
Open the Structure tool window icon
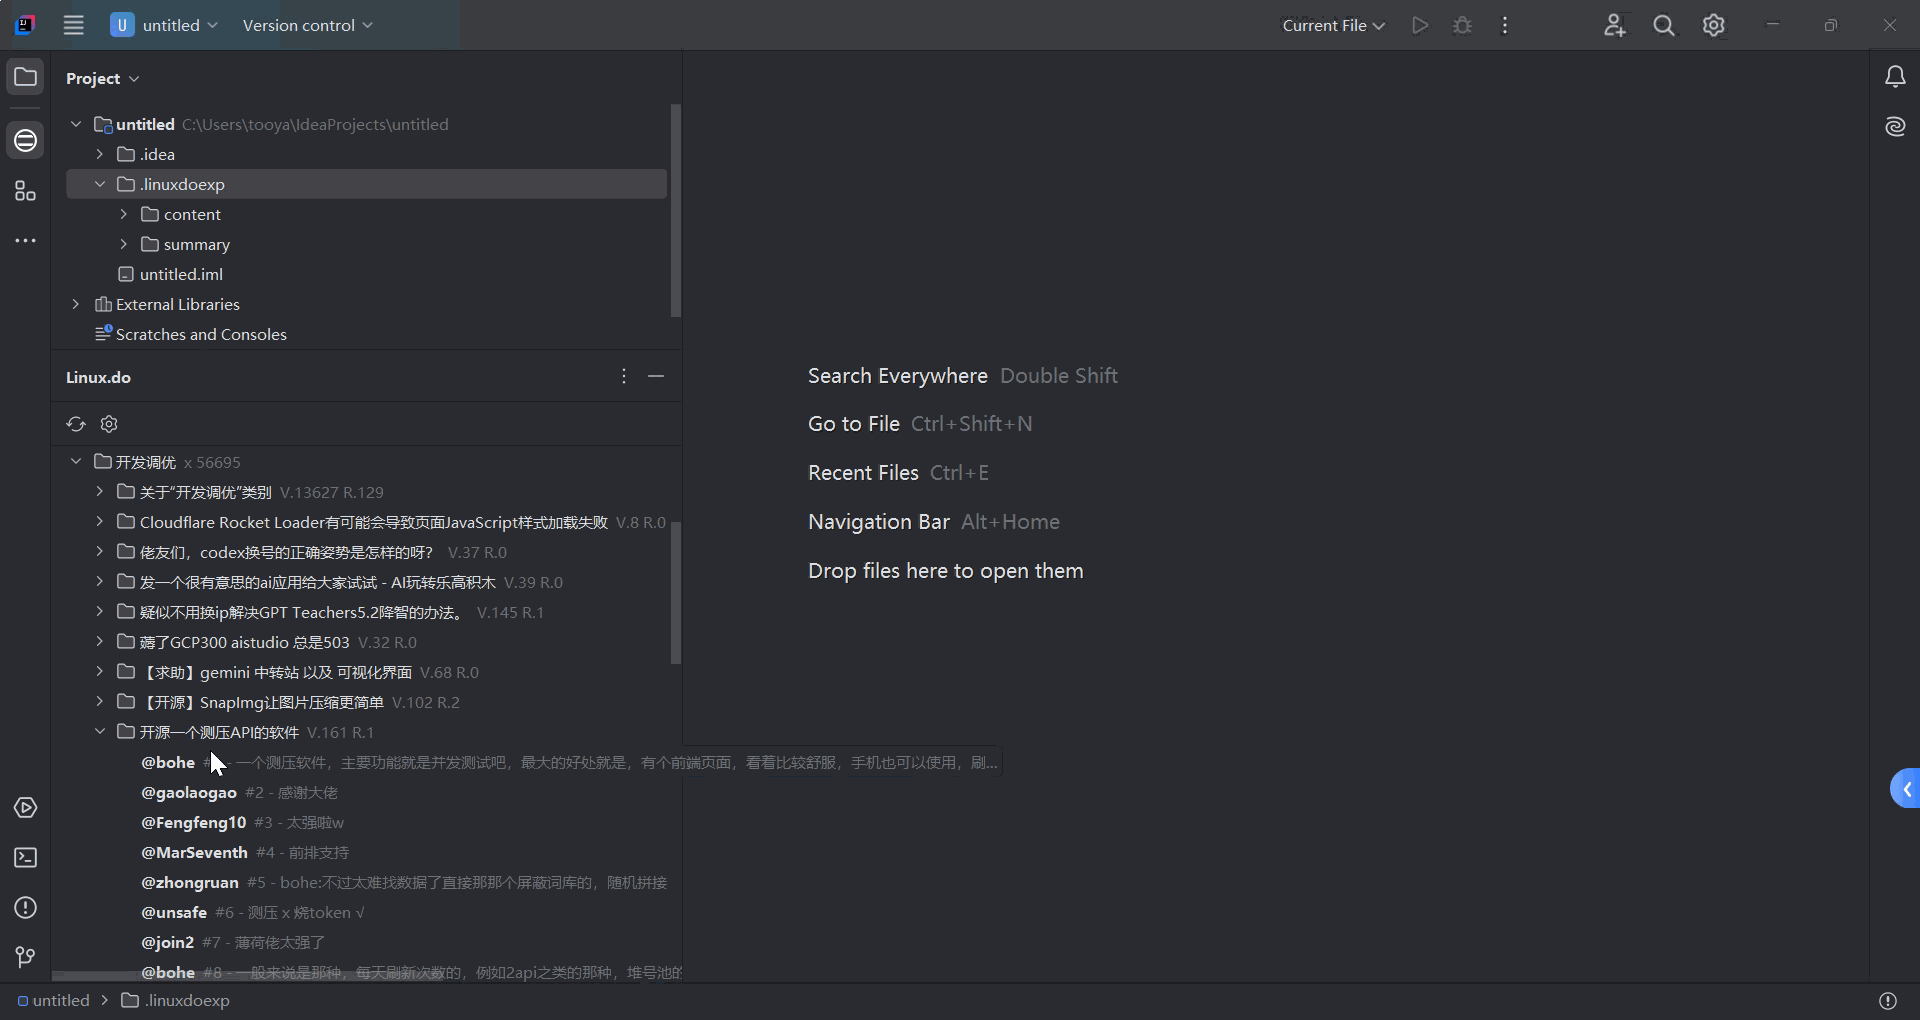pyautogui.click(x=25, y=191)
